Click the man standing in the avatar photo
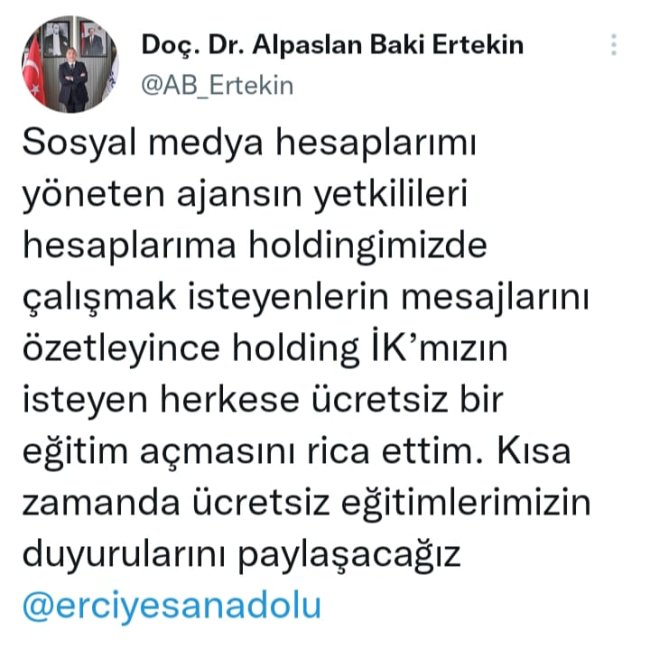This screenshot has height=649, width=650. point(73,80)
